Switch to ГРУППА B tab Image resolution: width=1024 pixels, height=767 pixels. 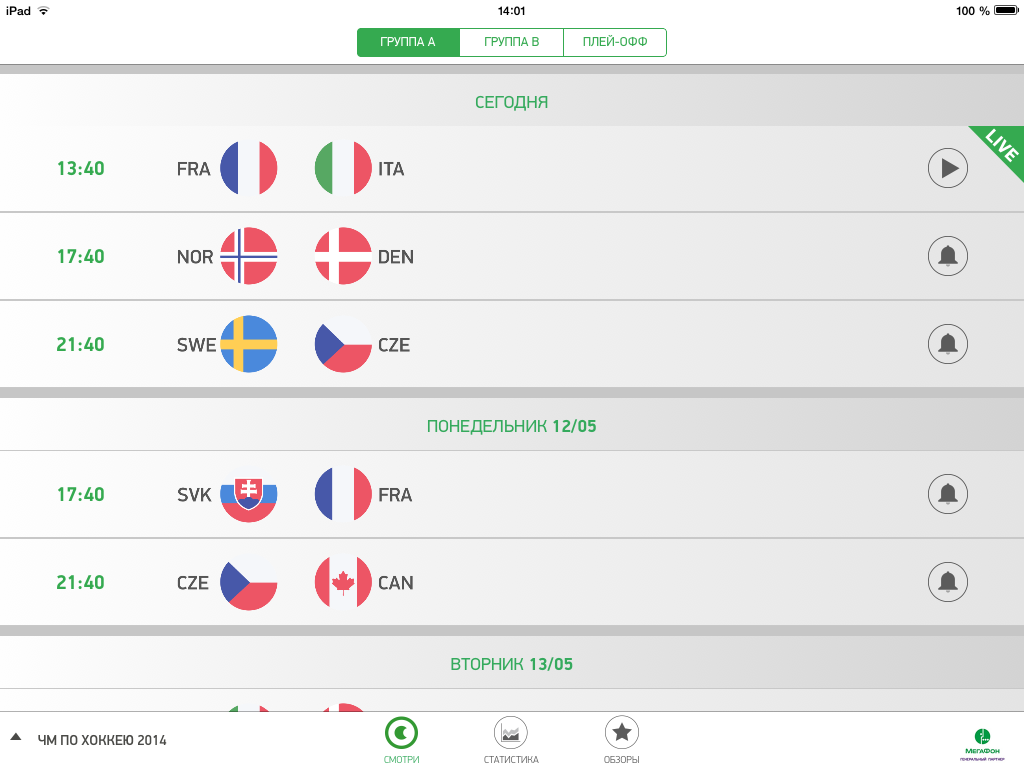512,42
